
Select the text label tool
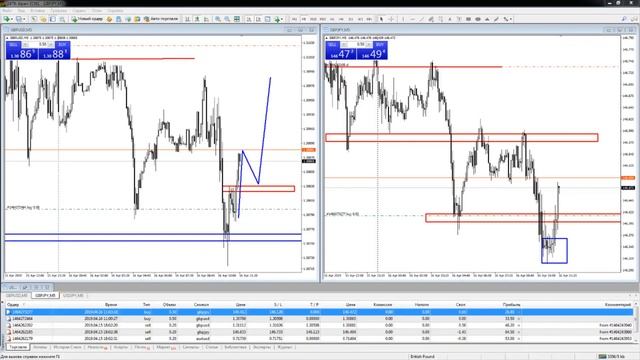coord(459,19)
